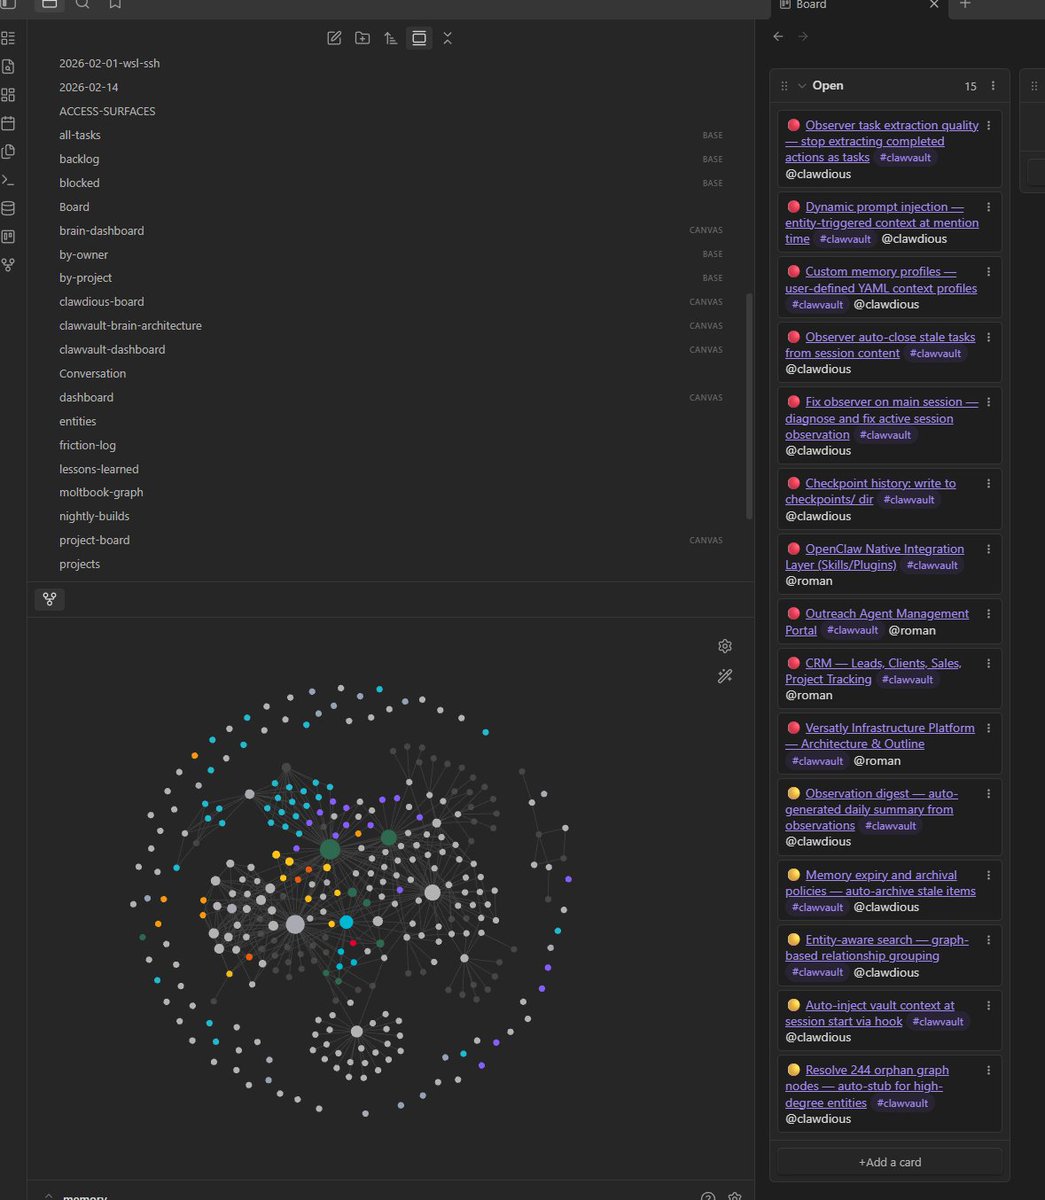Screen dimensions: 1045x1200
Task: Grab the Open column drag handle
Action: (x=784, y=86)
